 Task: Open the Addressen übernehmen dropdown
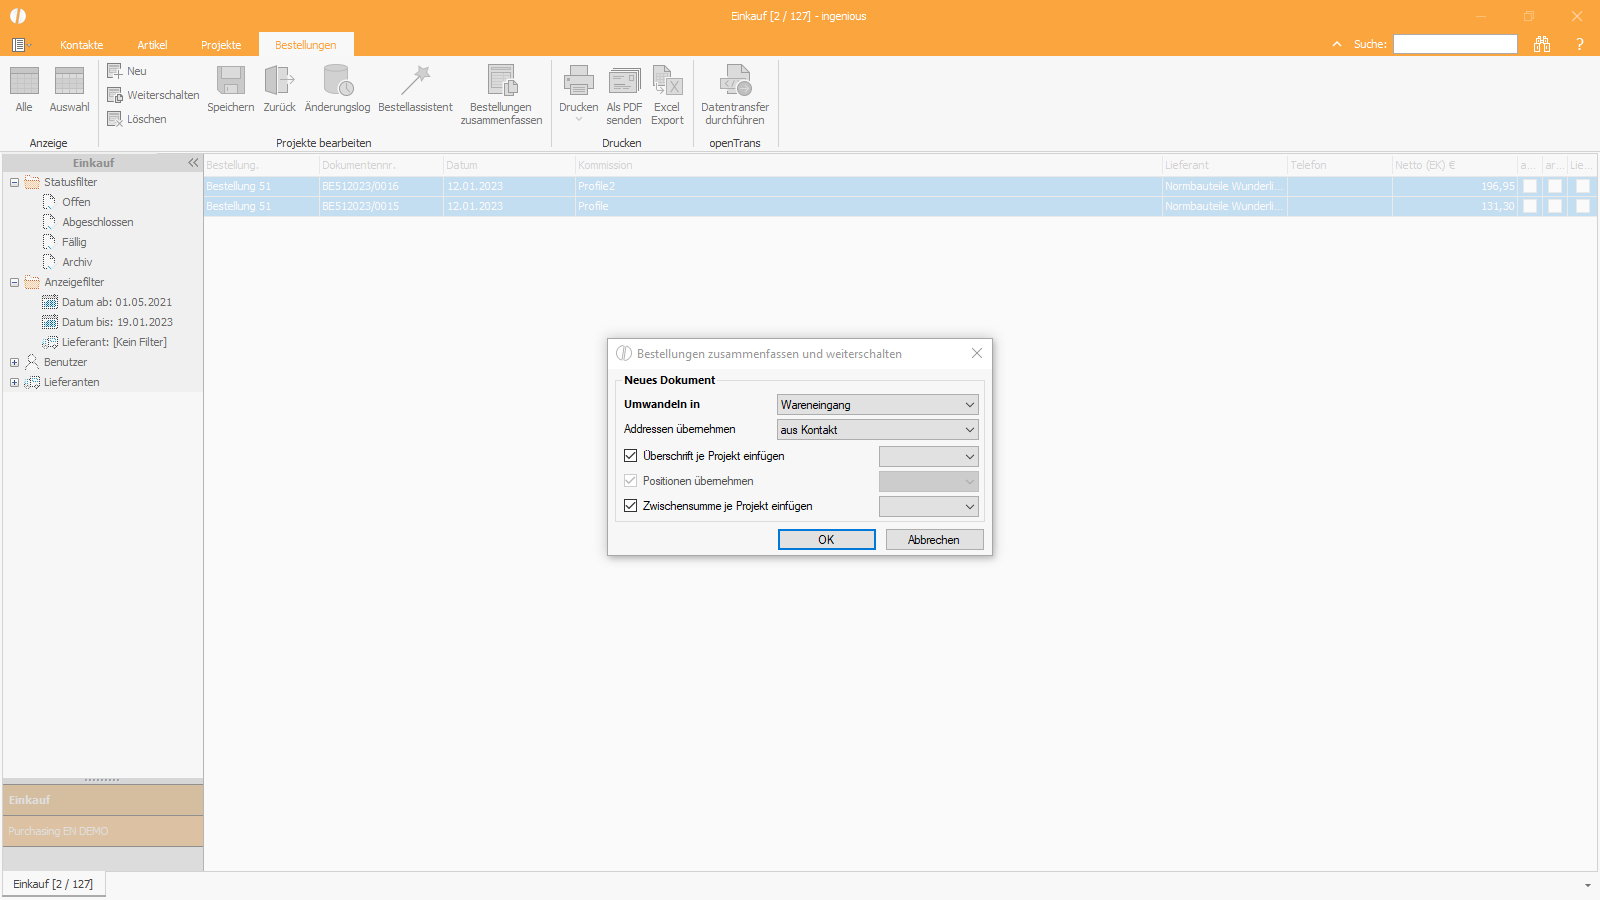[877, 430]
